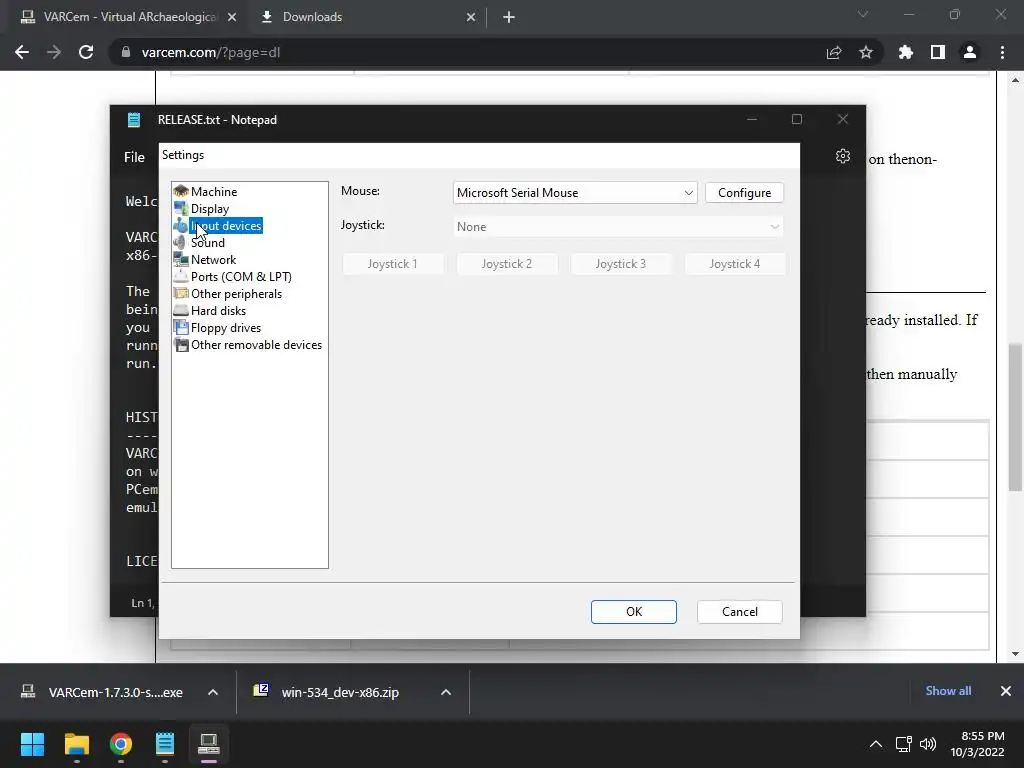Open Ports (COM & LPT) category

(x=241, y=276)
